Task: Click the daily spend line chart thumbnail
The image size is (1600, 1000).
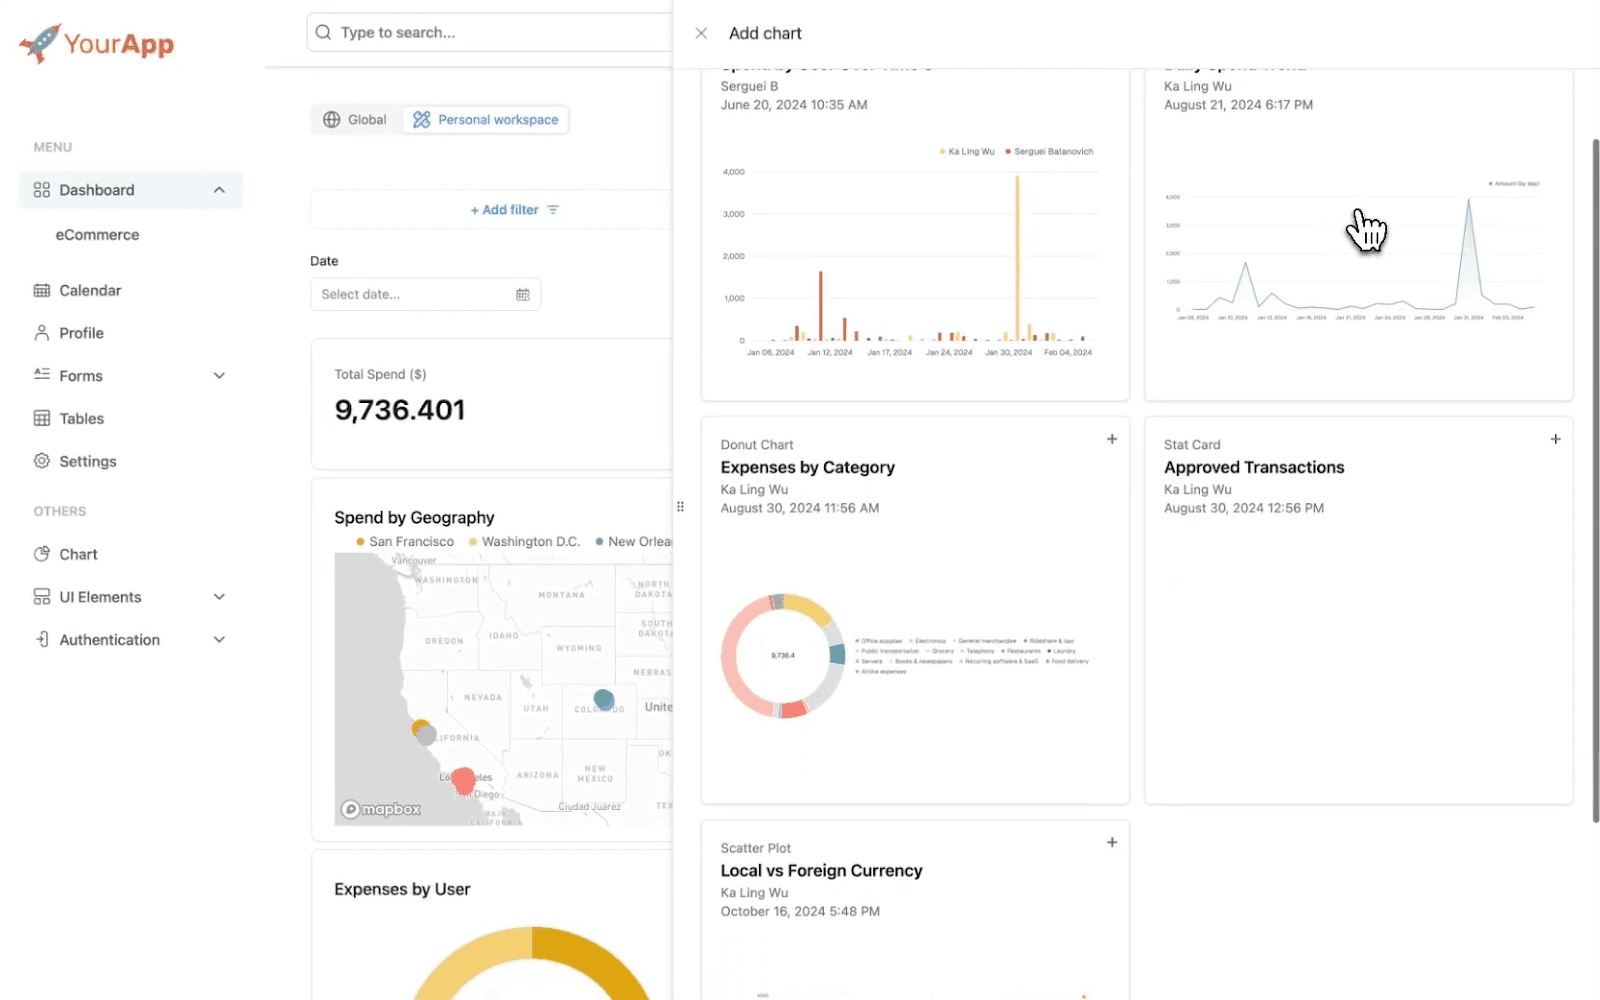Action: pos(1353,252)
